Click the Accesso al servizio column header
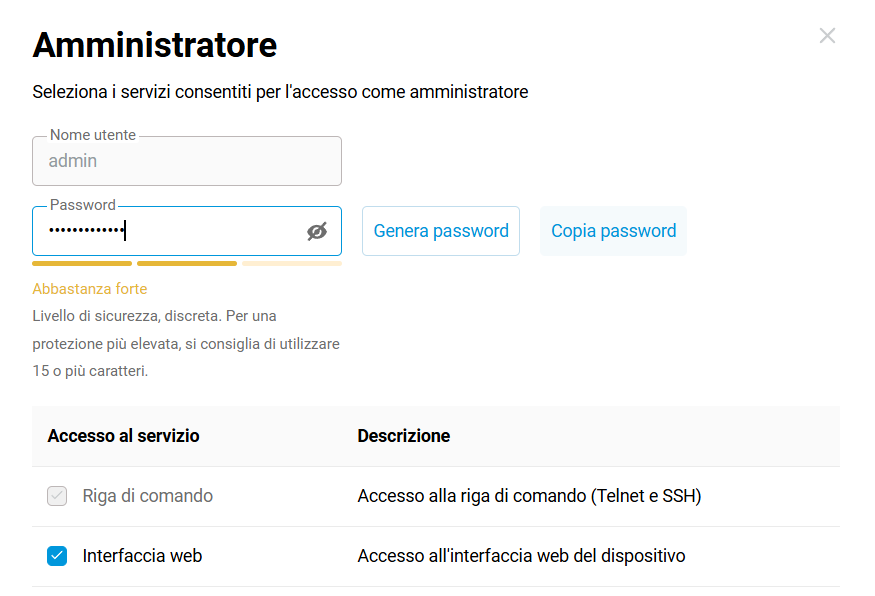 (x=123, y=436)
